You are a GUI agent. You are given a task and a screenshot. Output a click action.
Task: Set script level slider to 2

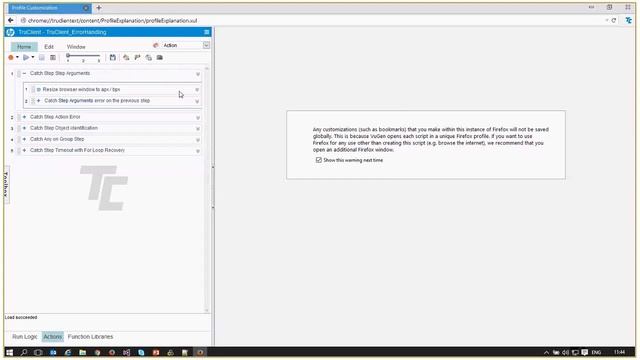coord(83,61)
